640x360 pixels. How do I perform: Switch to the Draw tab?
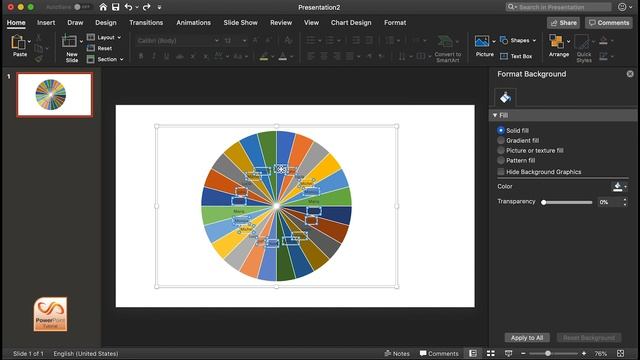tap(75, 23)
